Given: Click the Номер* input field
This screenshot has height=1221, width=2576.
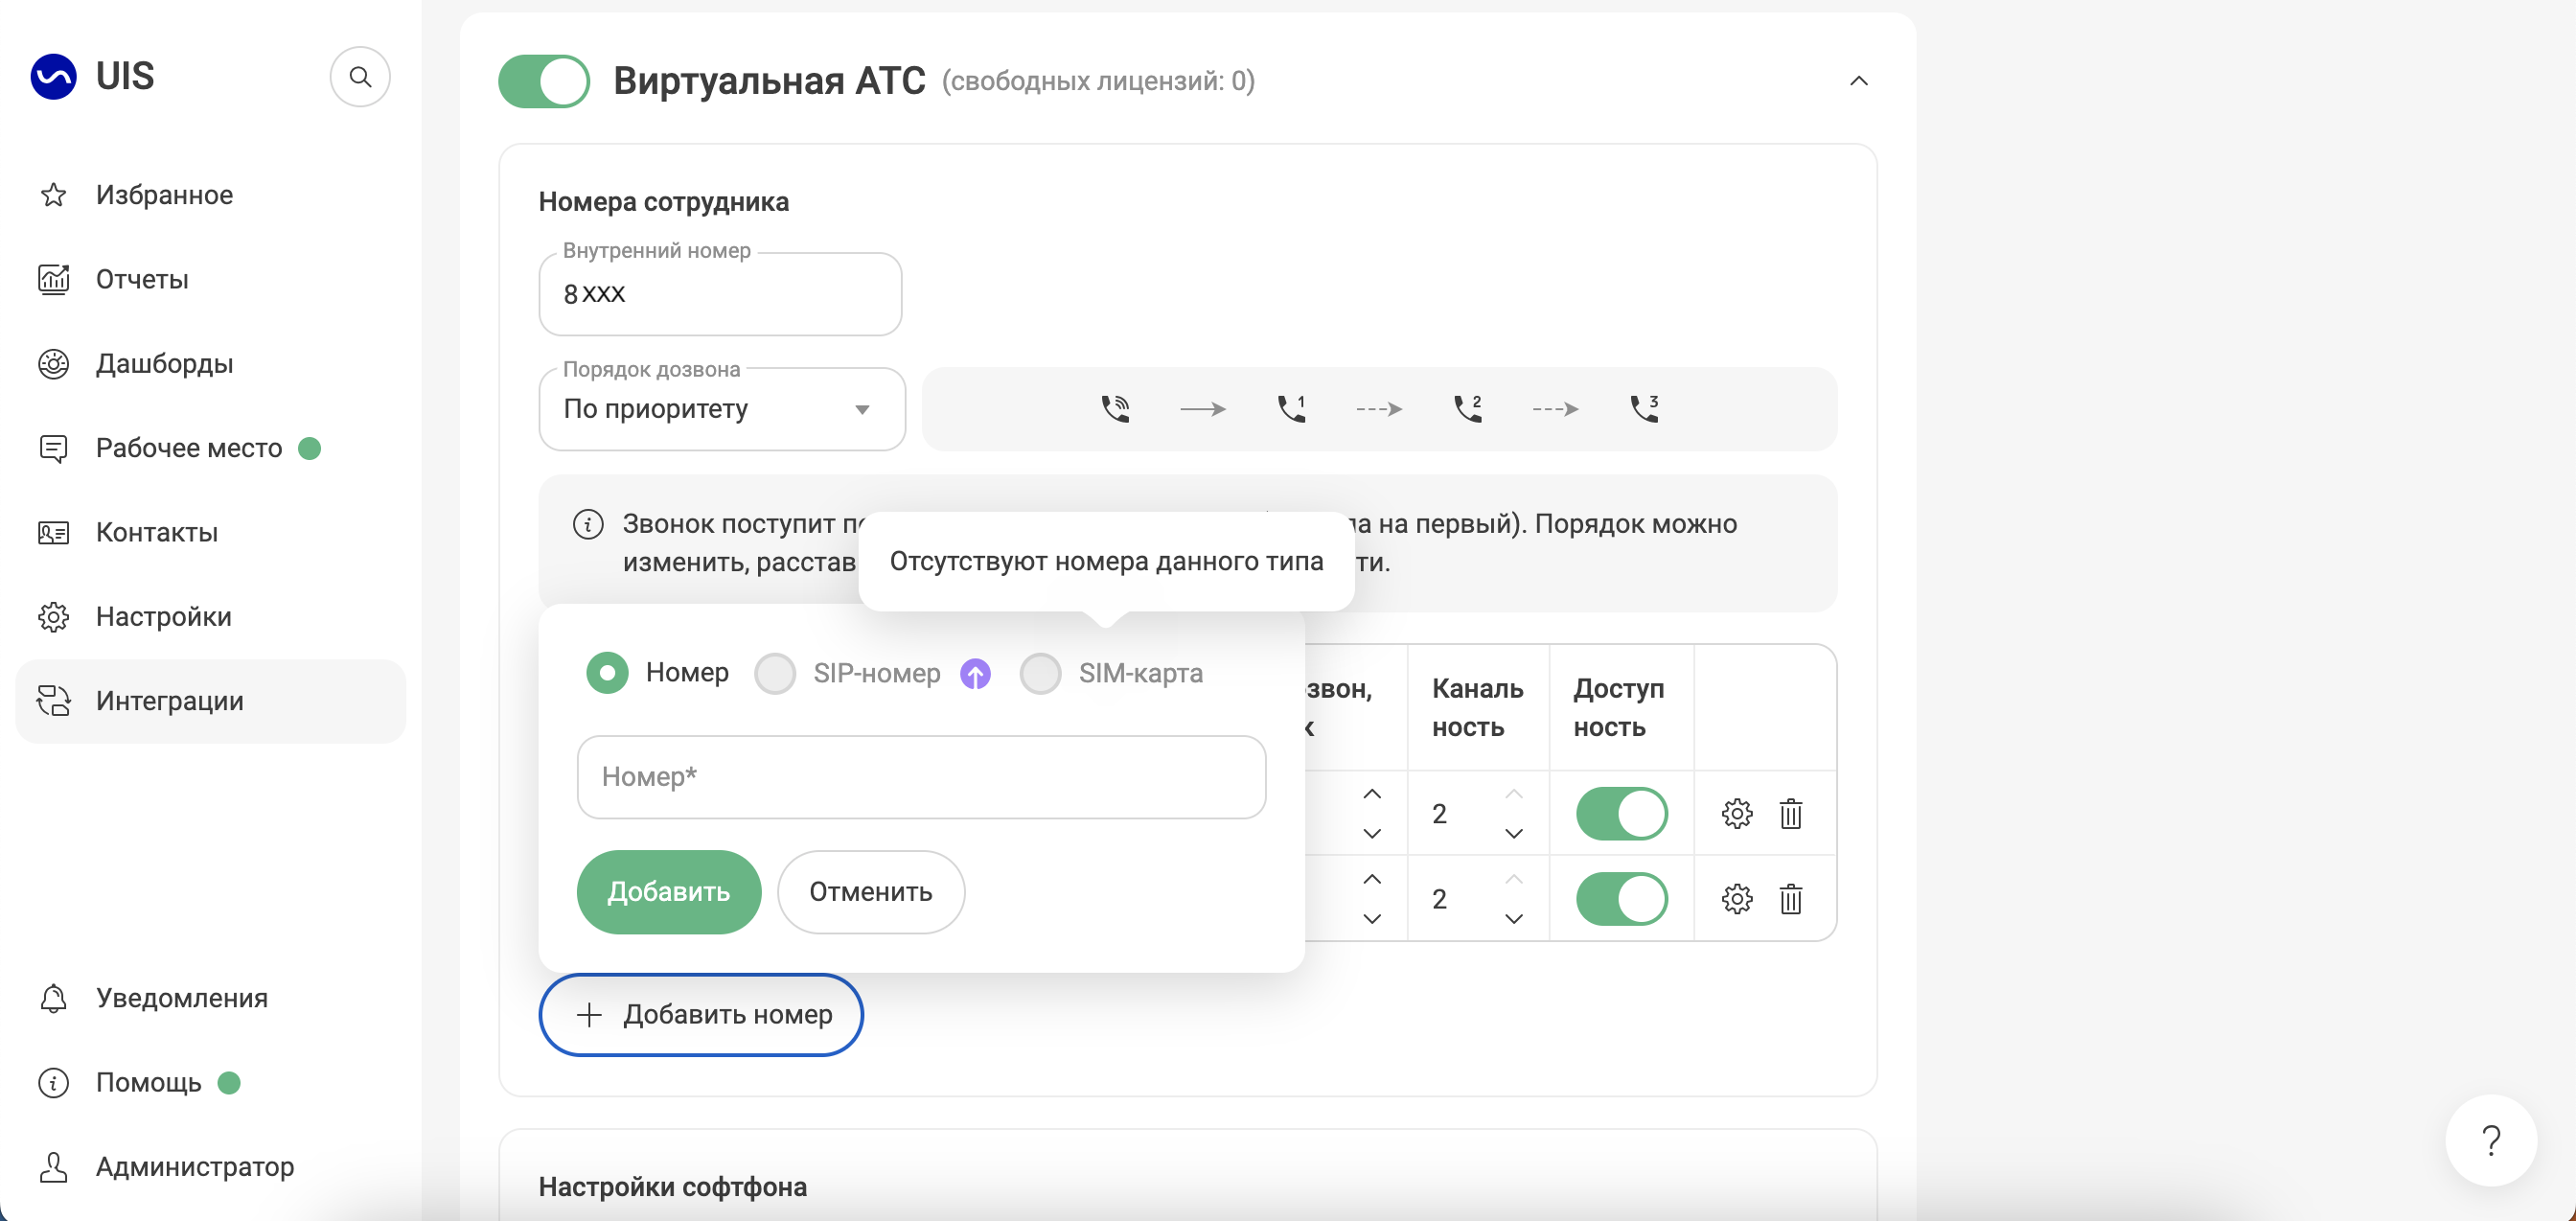Looking at the screenshot, I should tap(920, 777).
